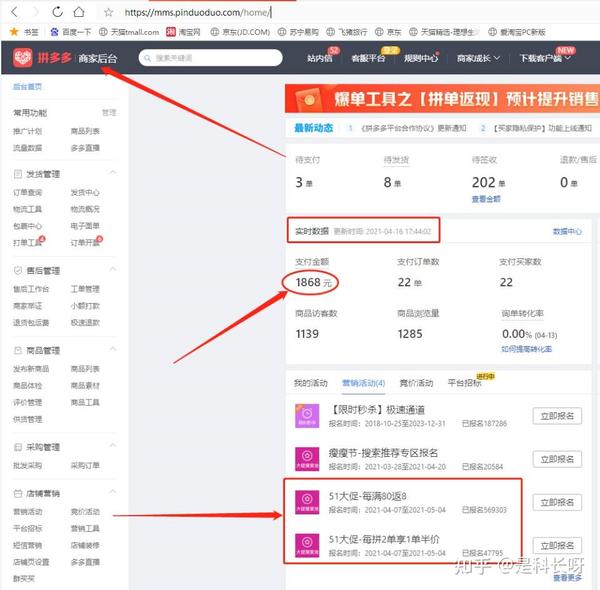Switch to 平台招标 tab
Image resolution: width=600 pixels, height=590 pixels.
pos(465,383)
